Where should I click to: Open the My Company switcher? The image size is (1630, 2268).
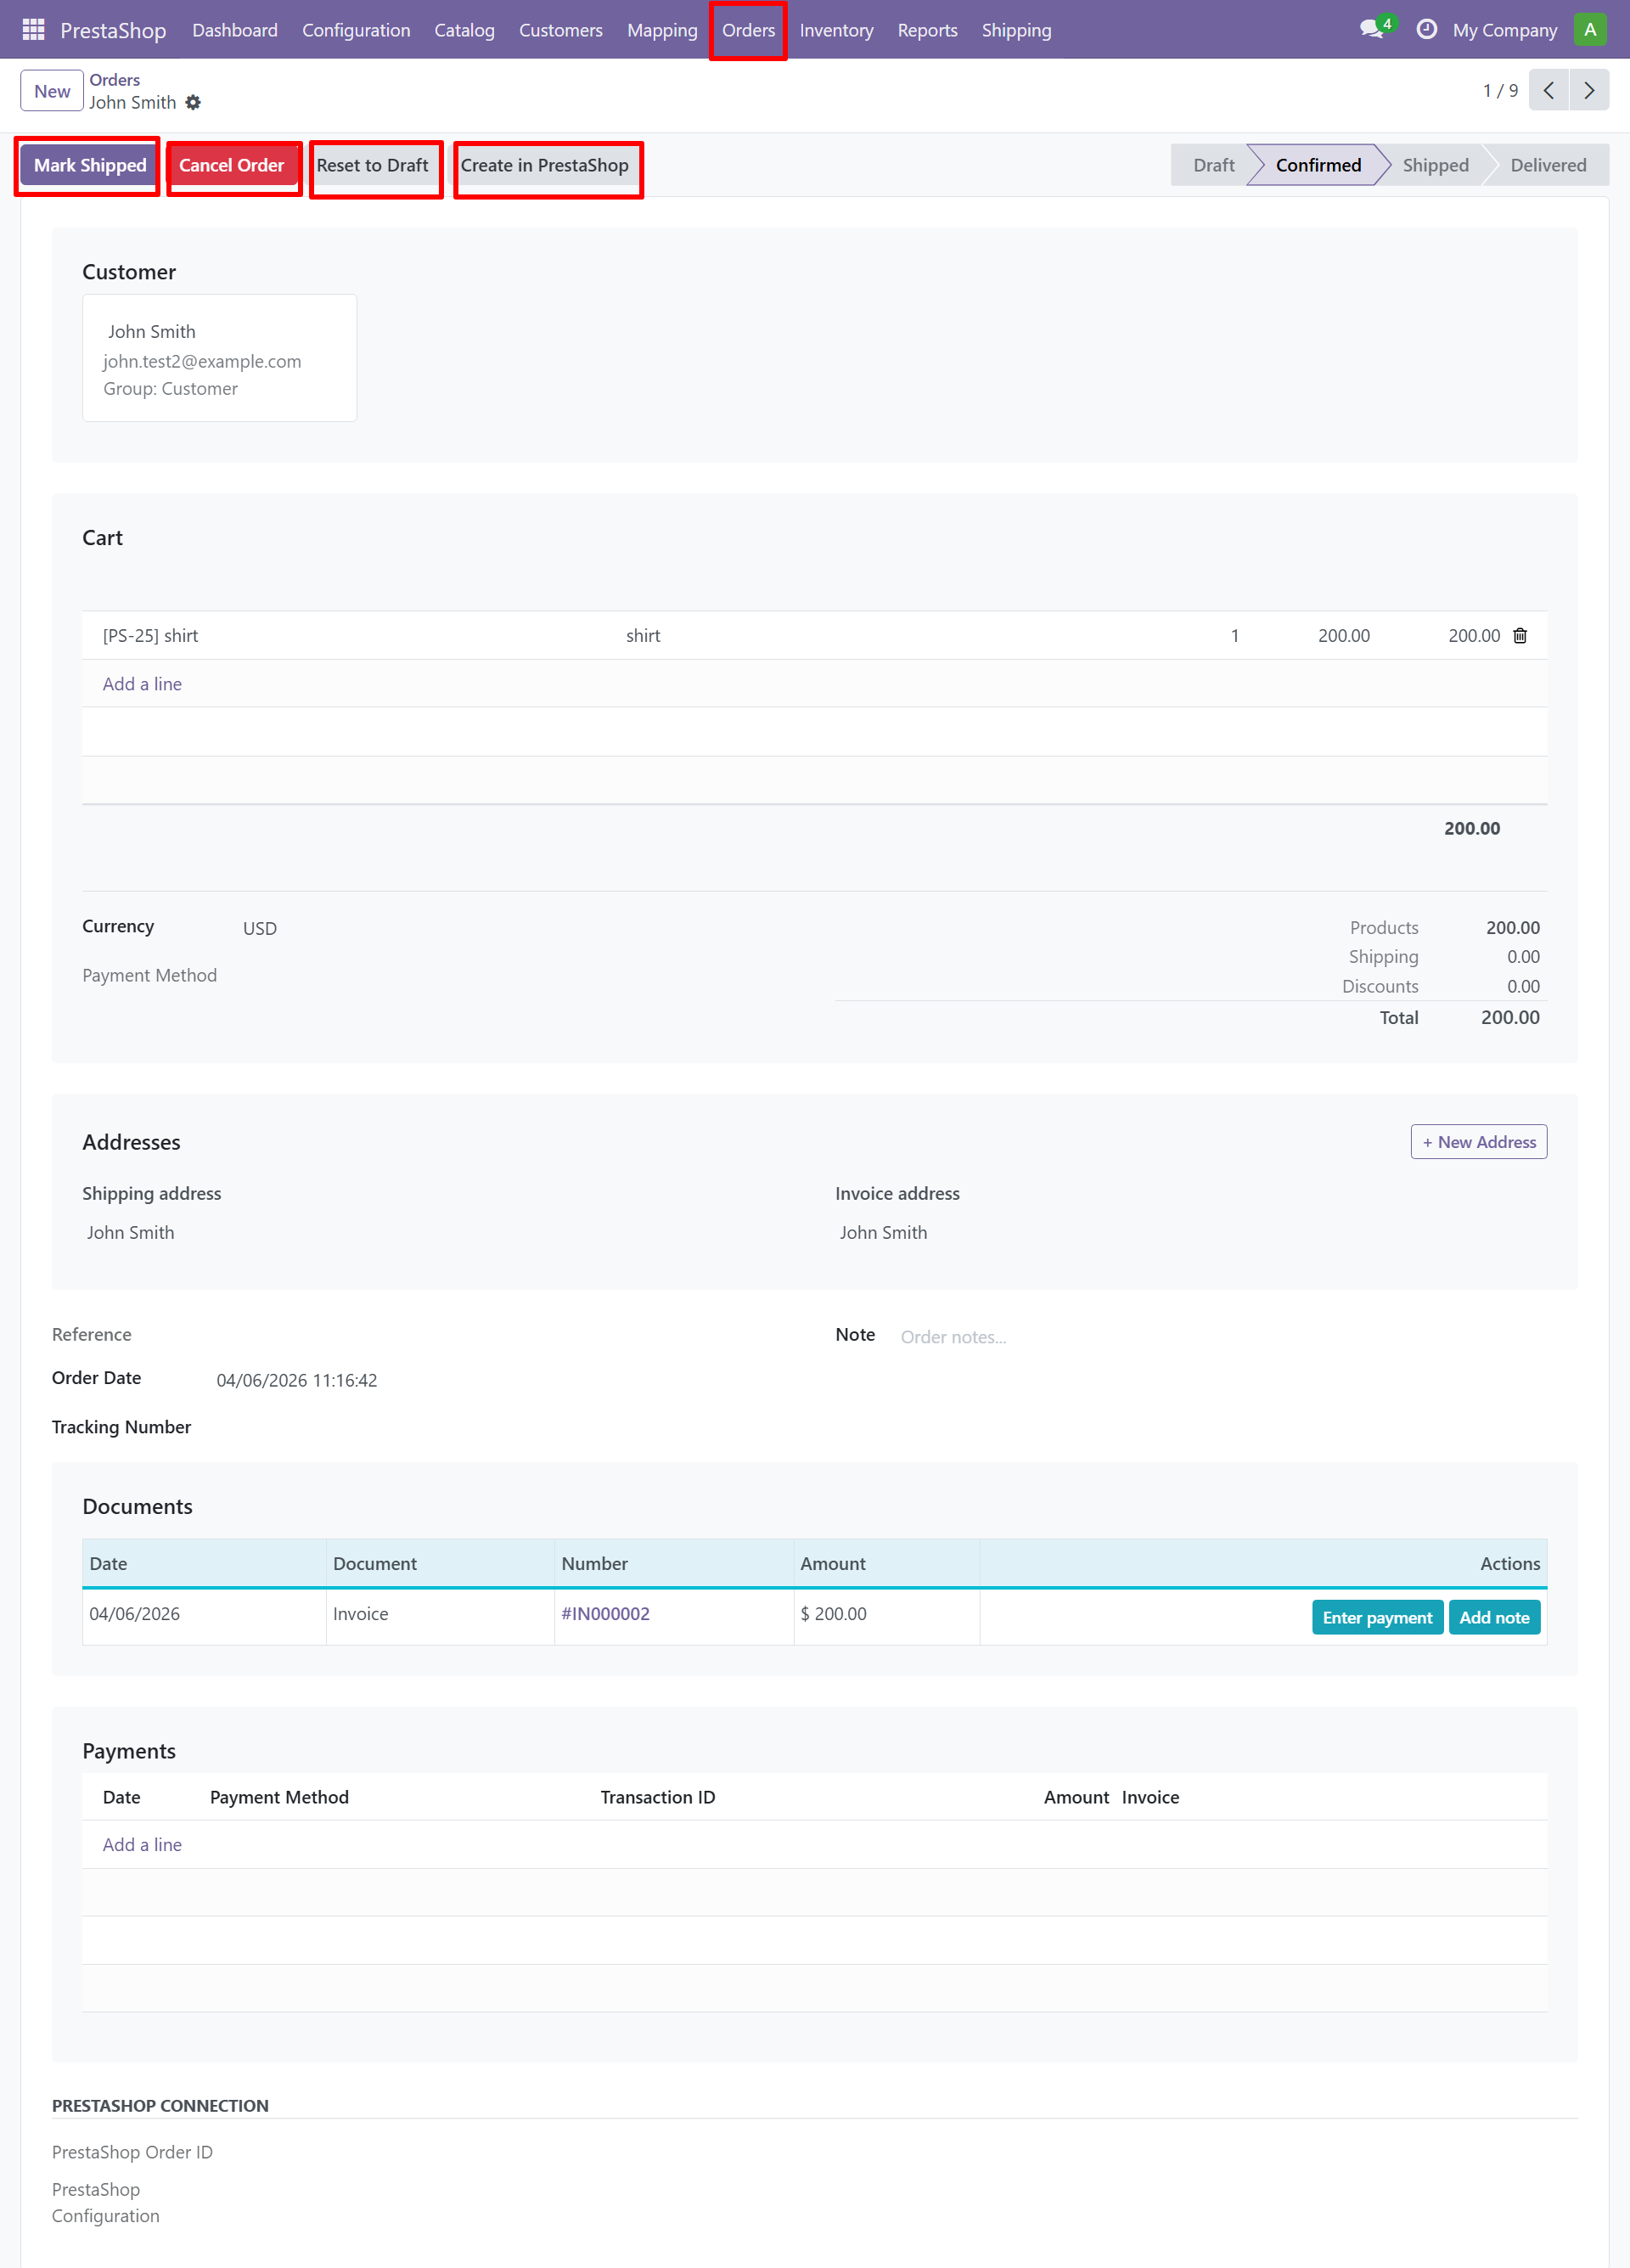tap(1504, 31)
